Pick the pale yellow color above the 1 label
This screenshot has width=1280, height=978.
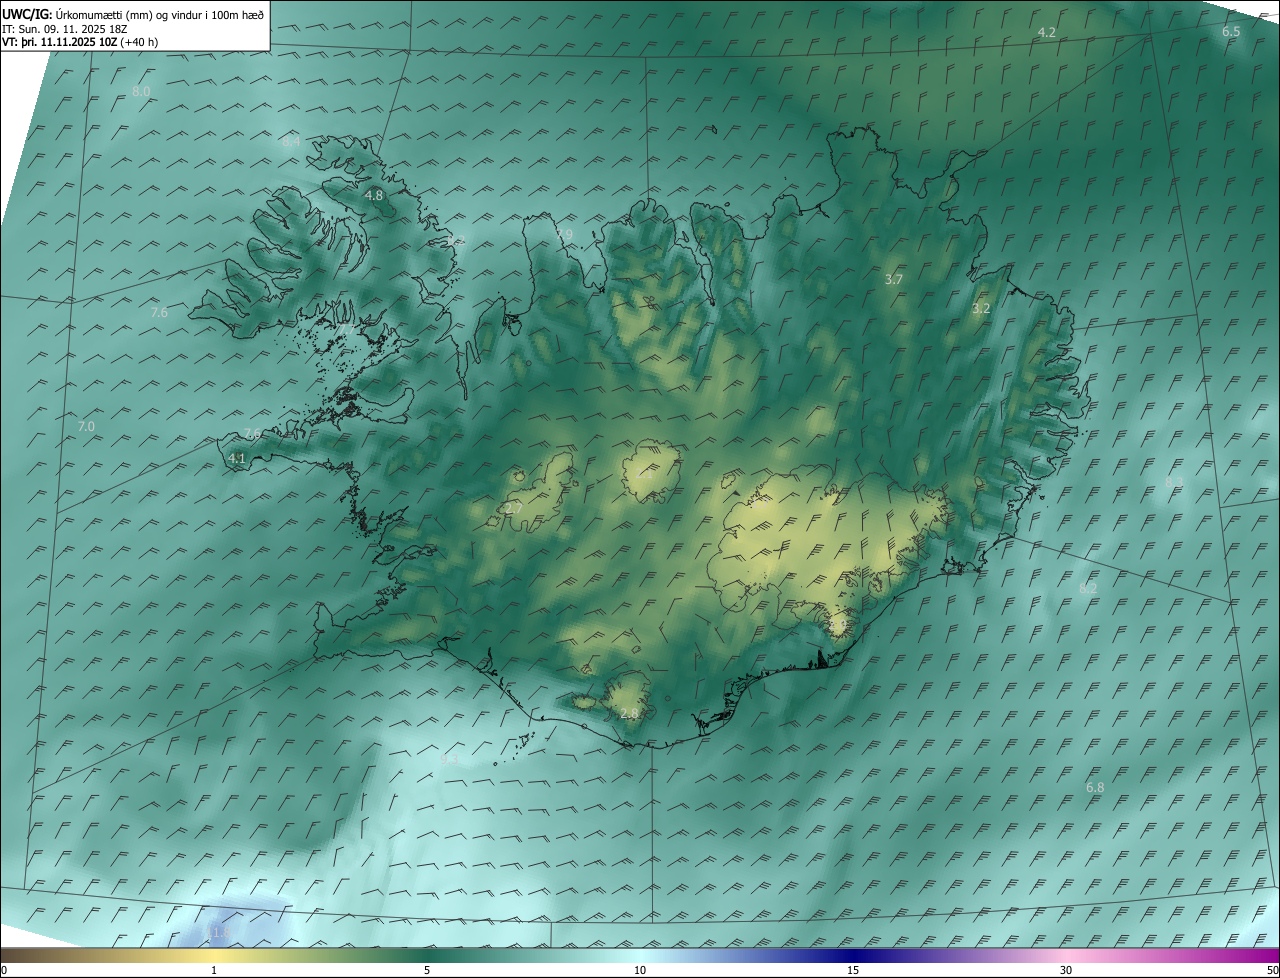click(214, 955)
